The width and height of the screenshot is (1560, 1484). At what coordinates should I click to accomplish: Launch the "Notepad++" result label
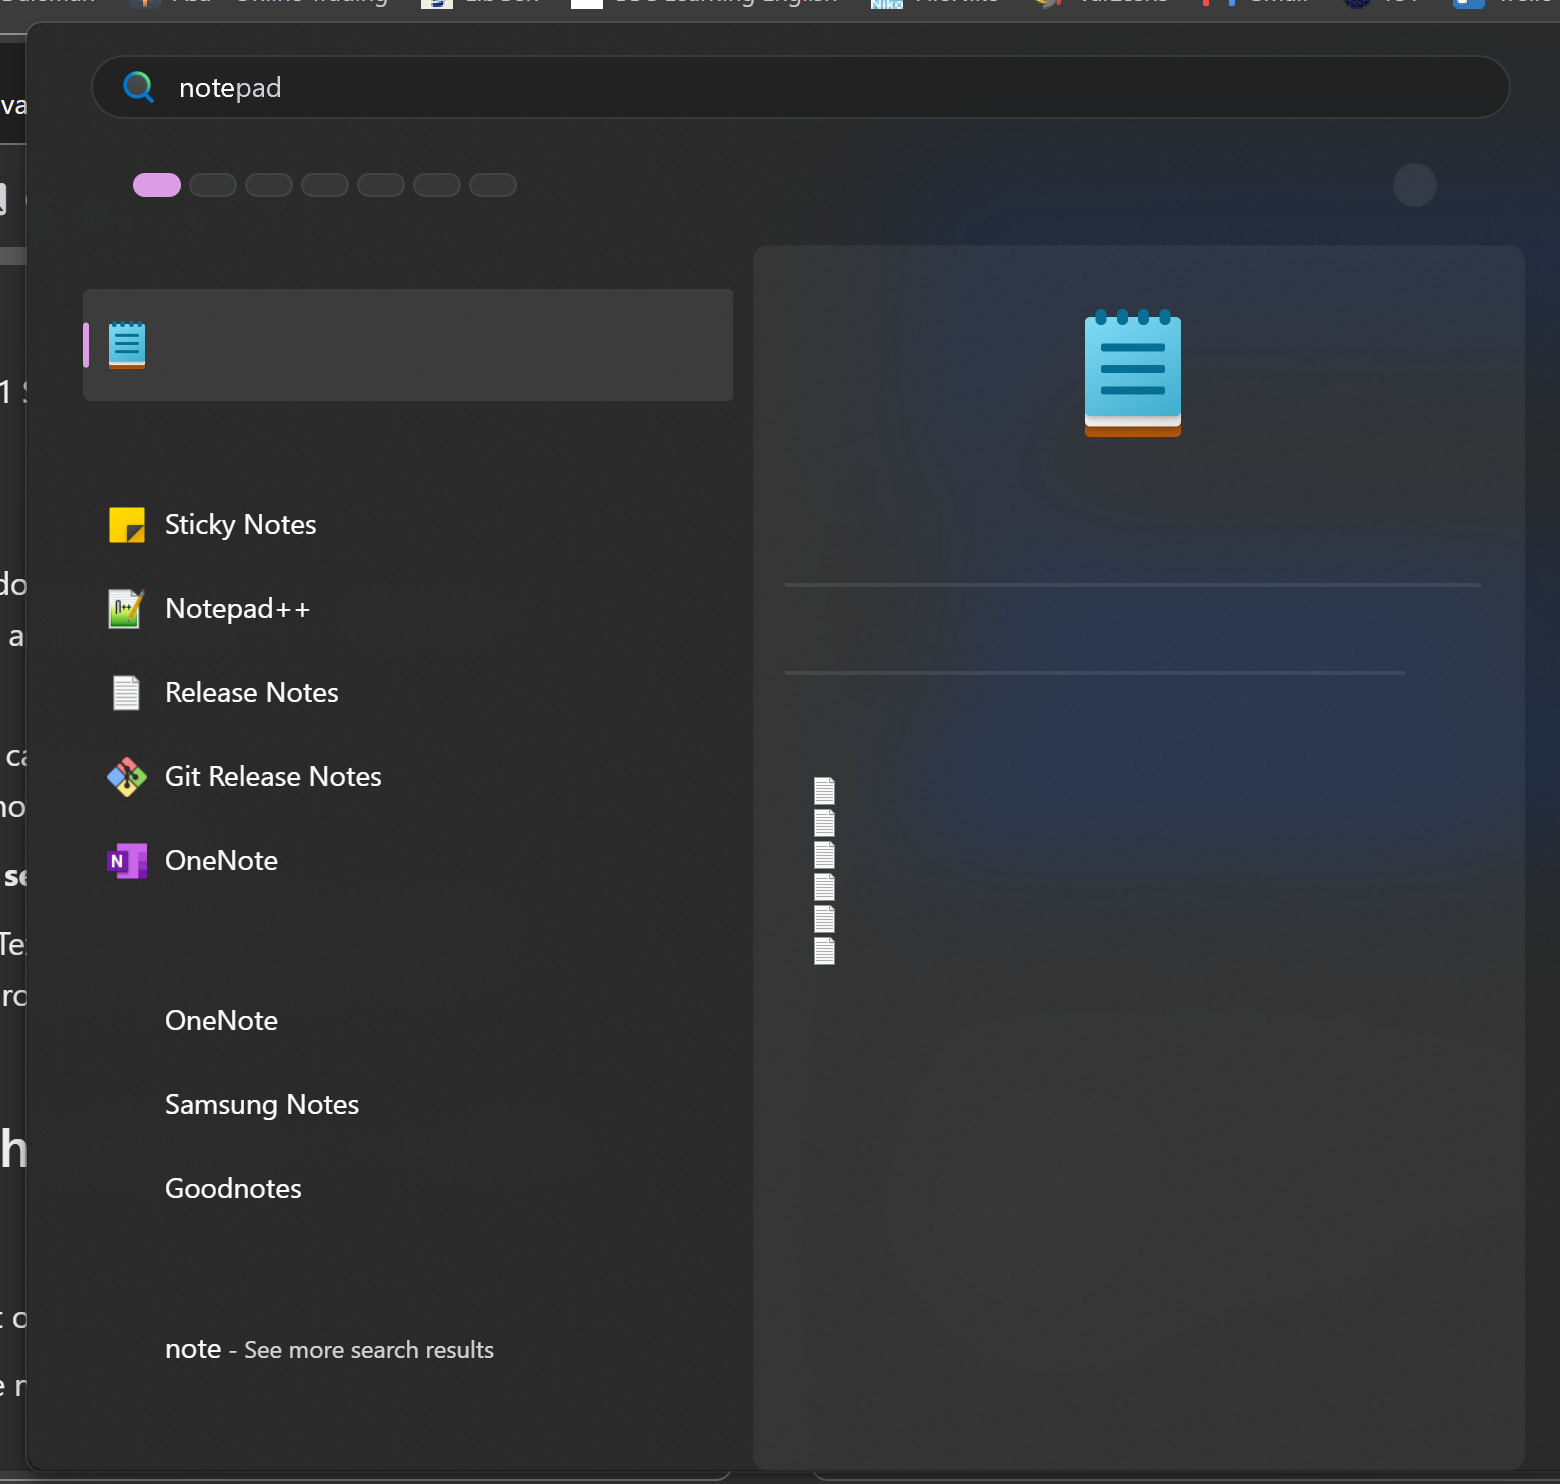point(238,609)
